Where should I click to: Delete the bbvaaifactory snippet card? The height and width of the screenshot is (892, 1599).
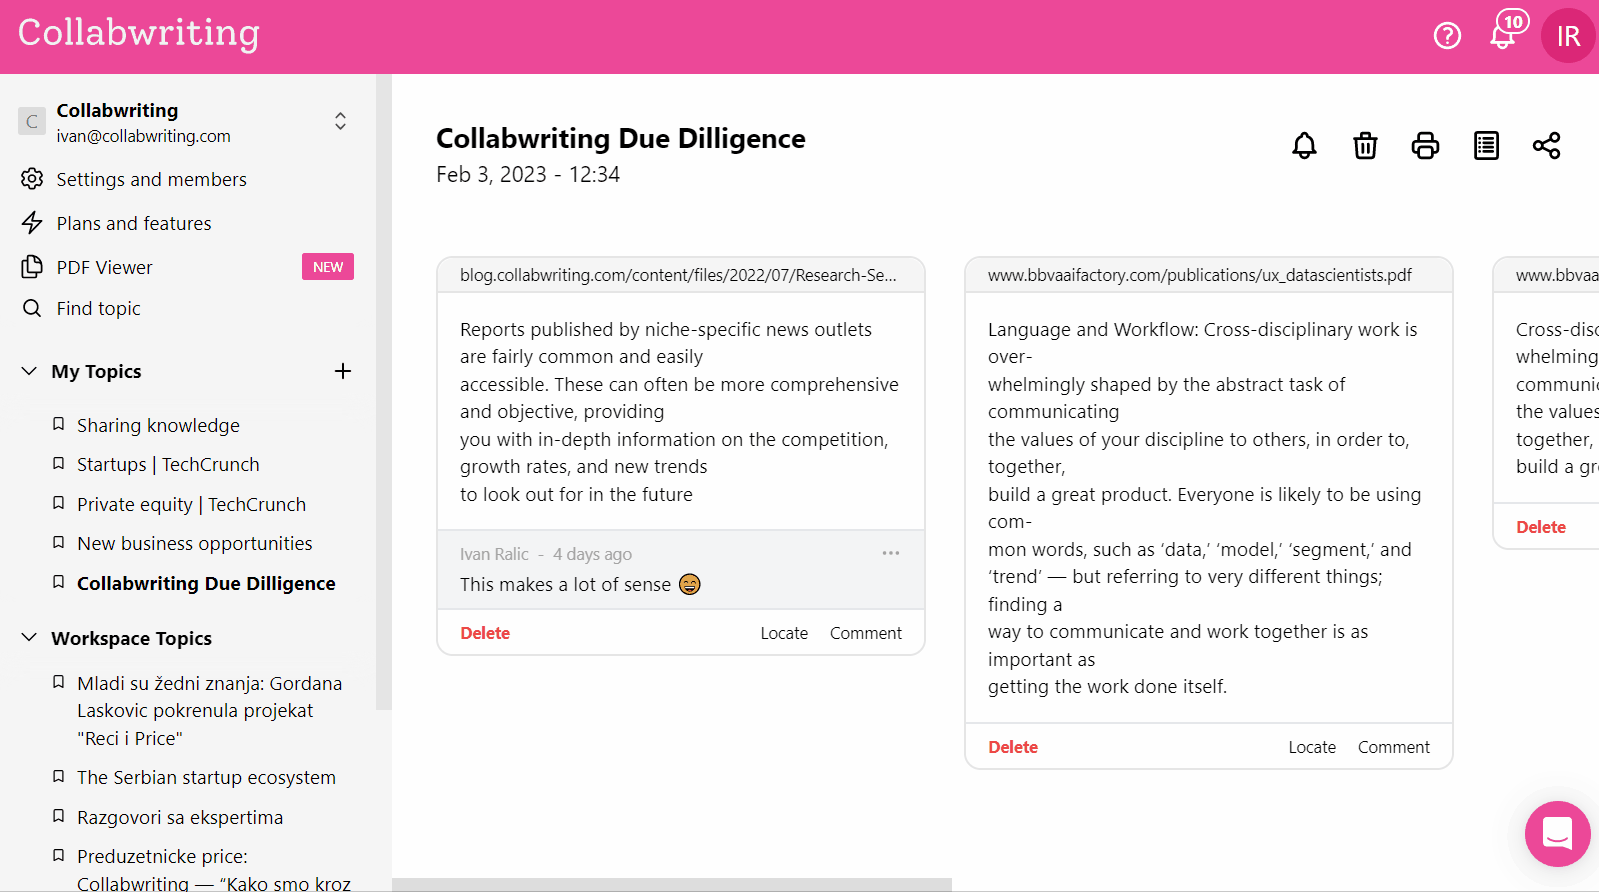pyautogui.click(x=1012, y=747)
